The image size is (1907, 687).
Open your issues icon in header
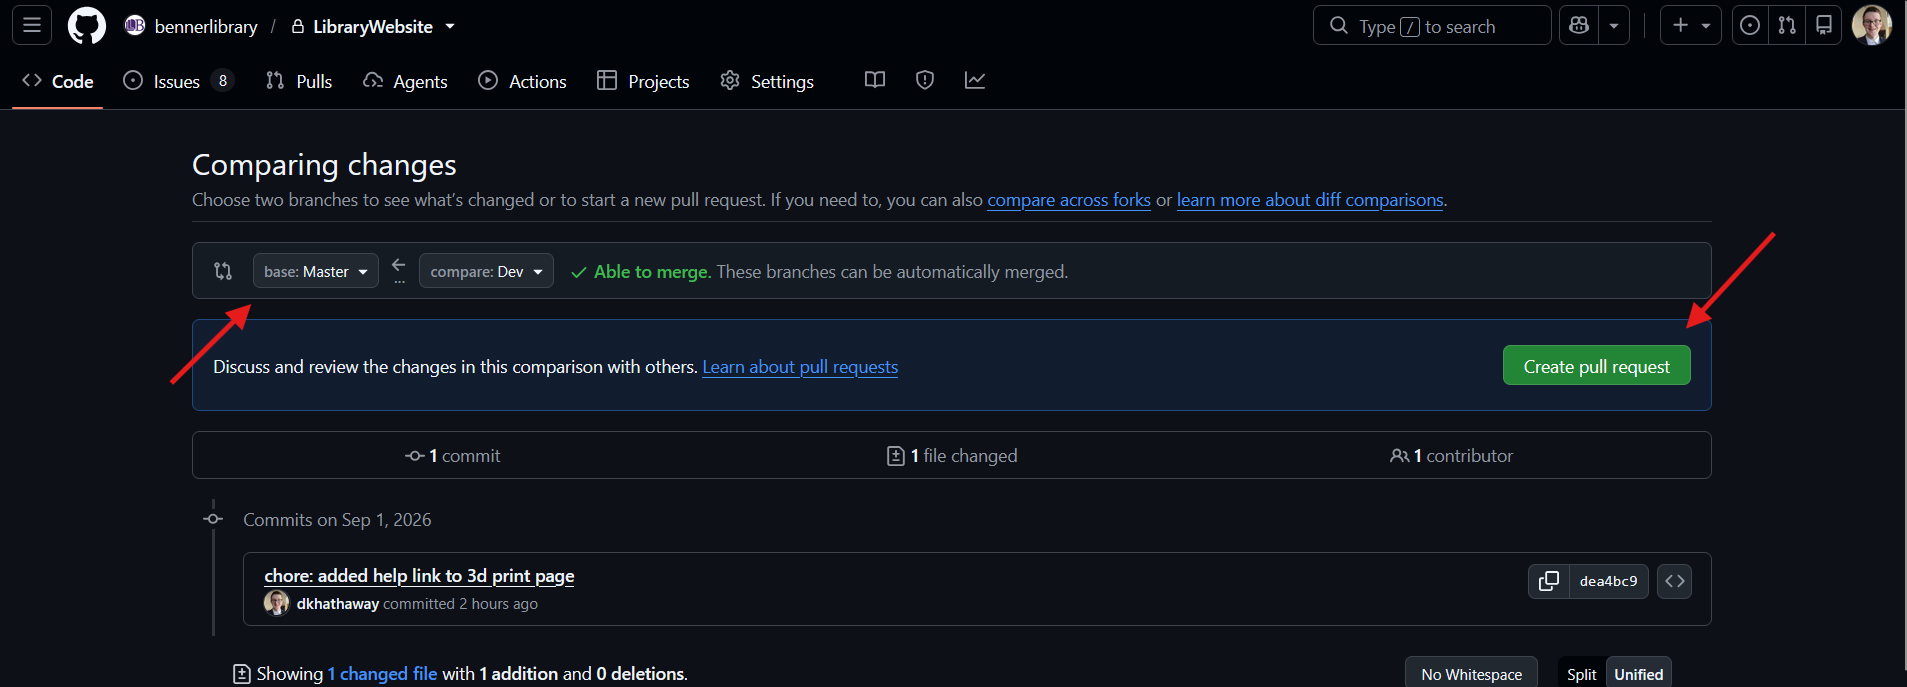pyautogui.click(x=1750, y=25)
